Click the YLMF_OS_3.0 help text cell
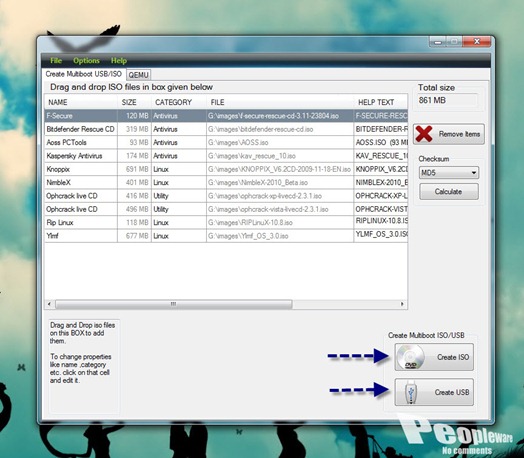524x458 pixels. [x=381, y=235]
